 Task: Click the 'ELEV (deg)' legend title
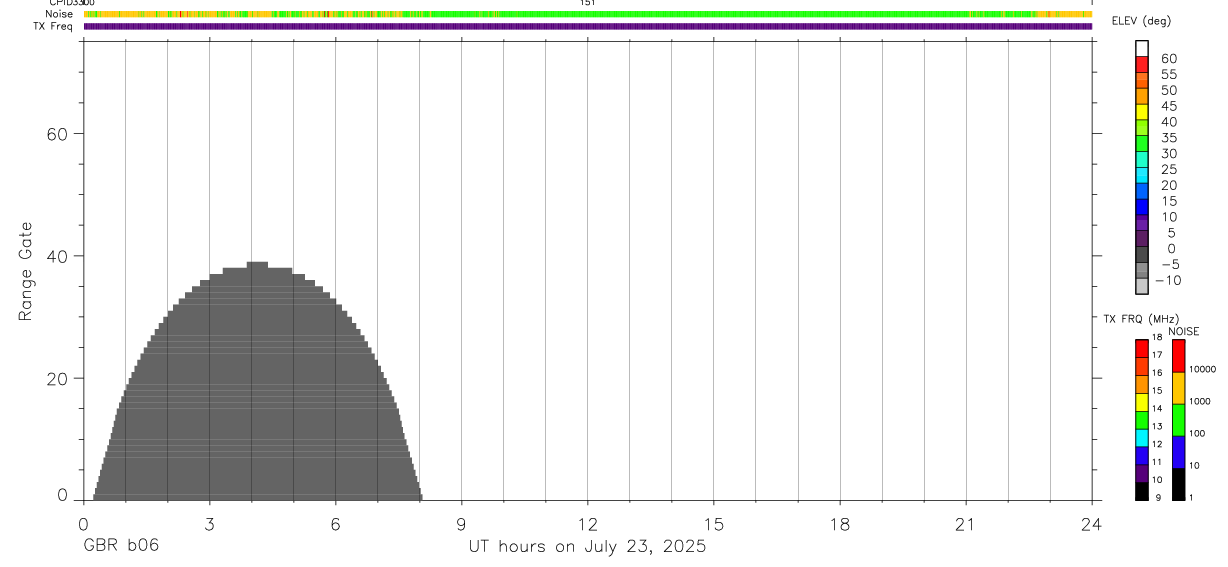point(1141,21)
